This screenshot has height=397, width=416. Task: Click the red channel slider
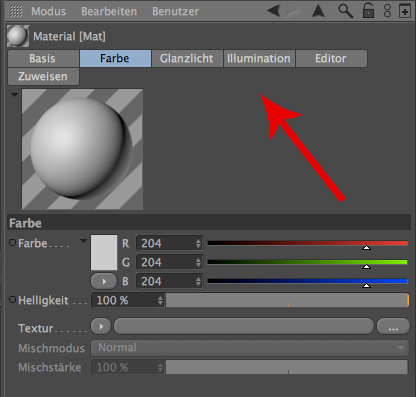(x=308, y=244)
